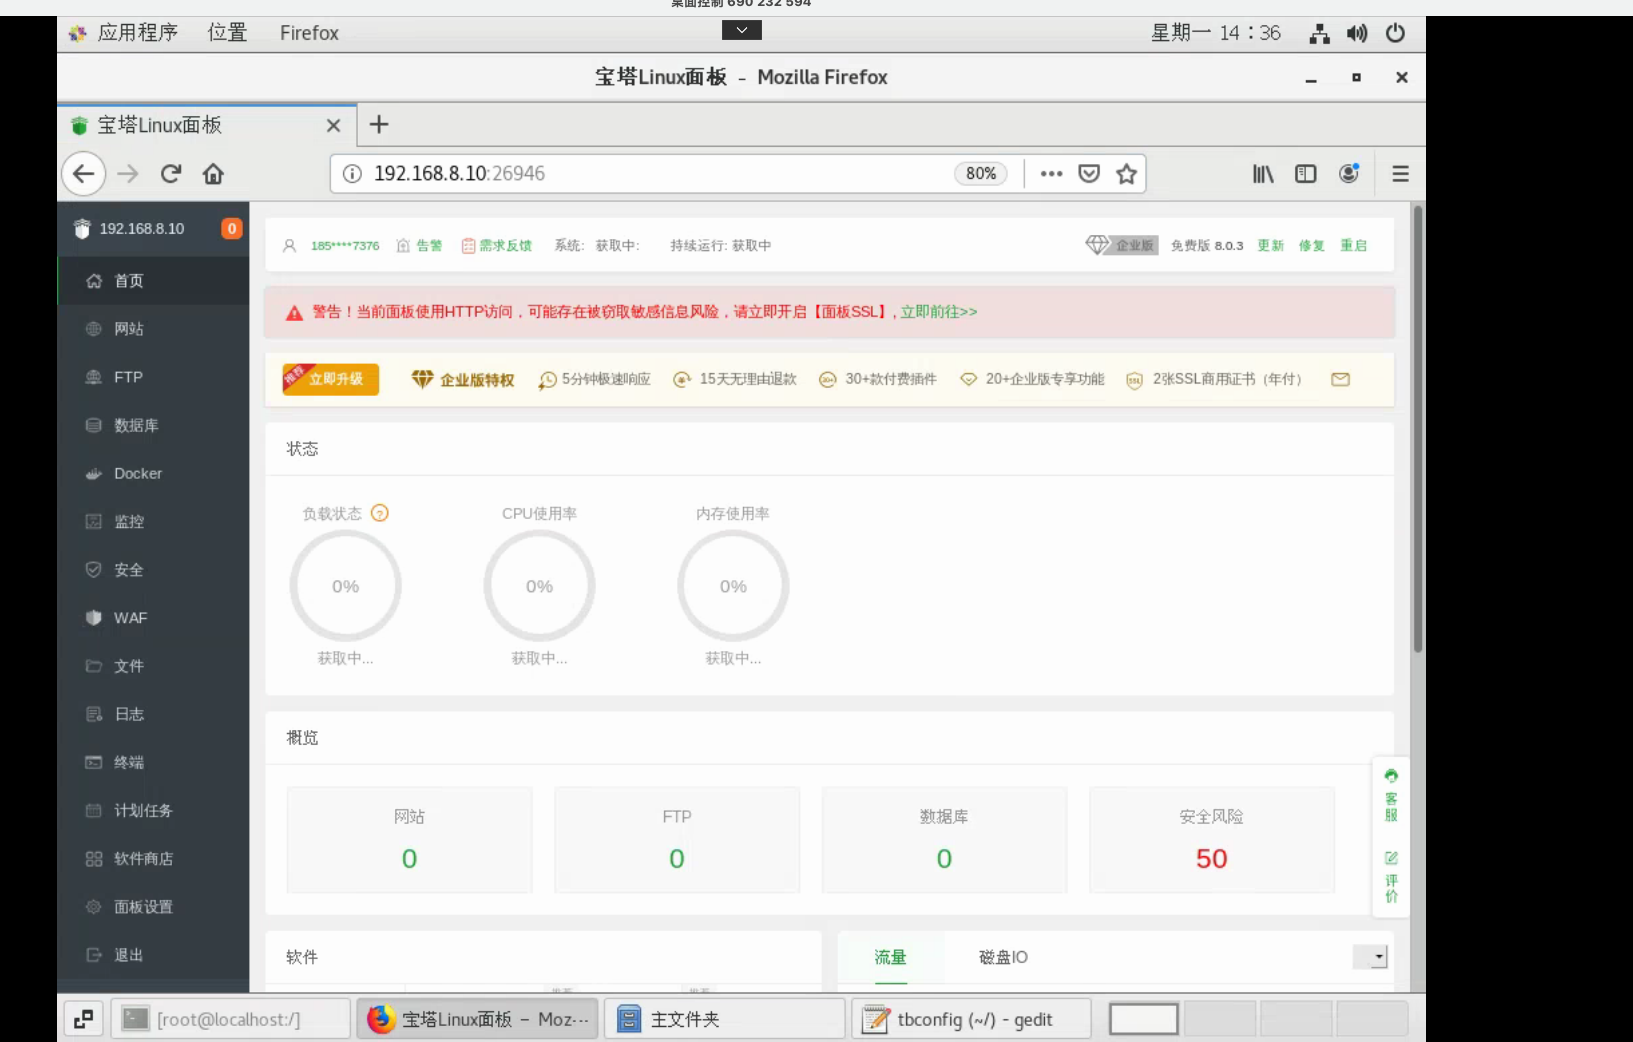The width and height of the screenshot is (1633, 1042).
Task: Click the load status help question icon
Action: [x=380, y=513]
